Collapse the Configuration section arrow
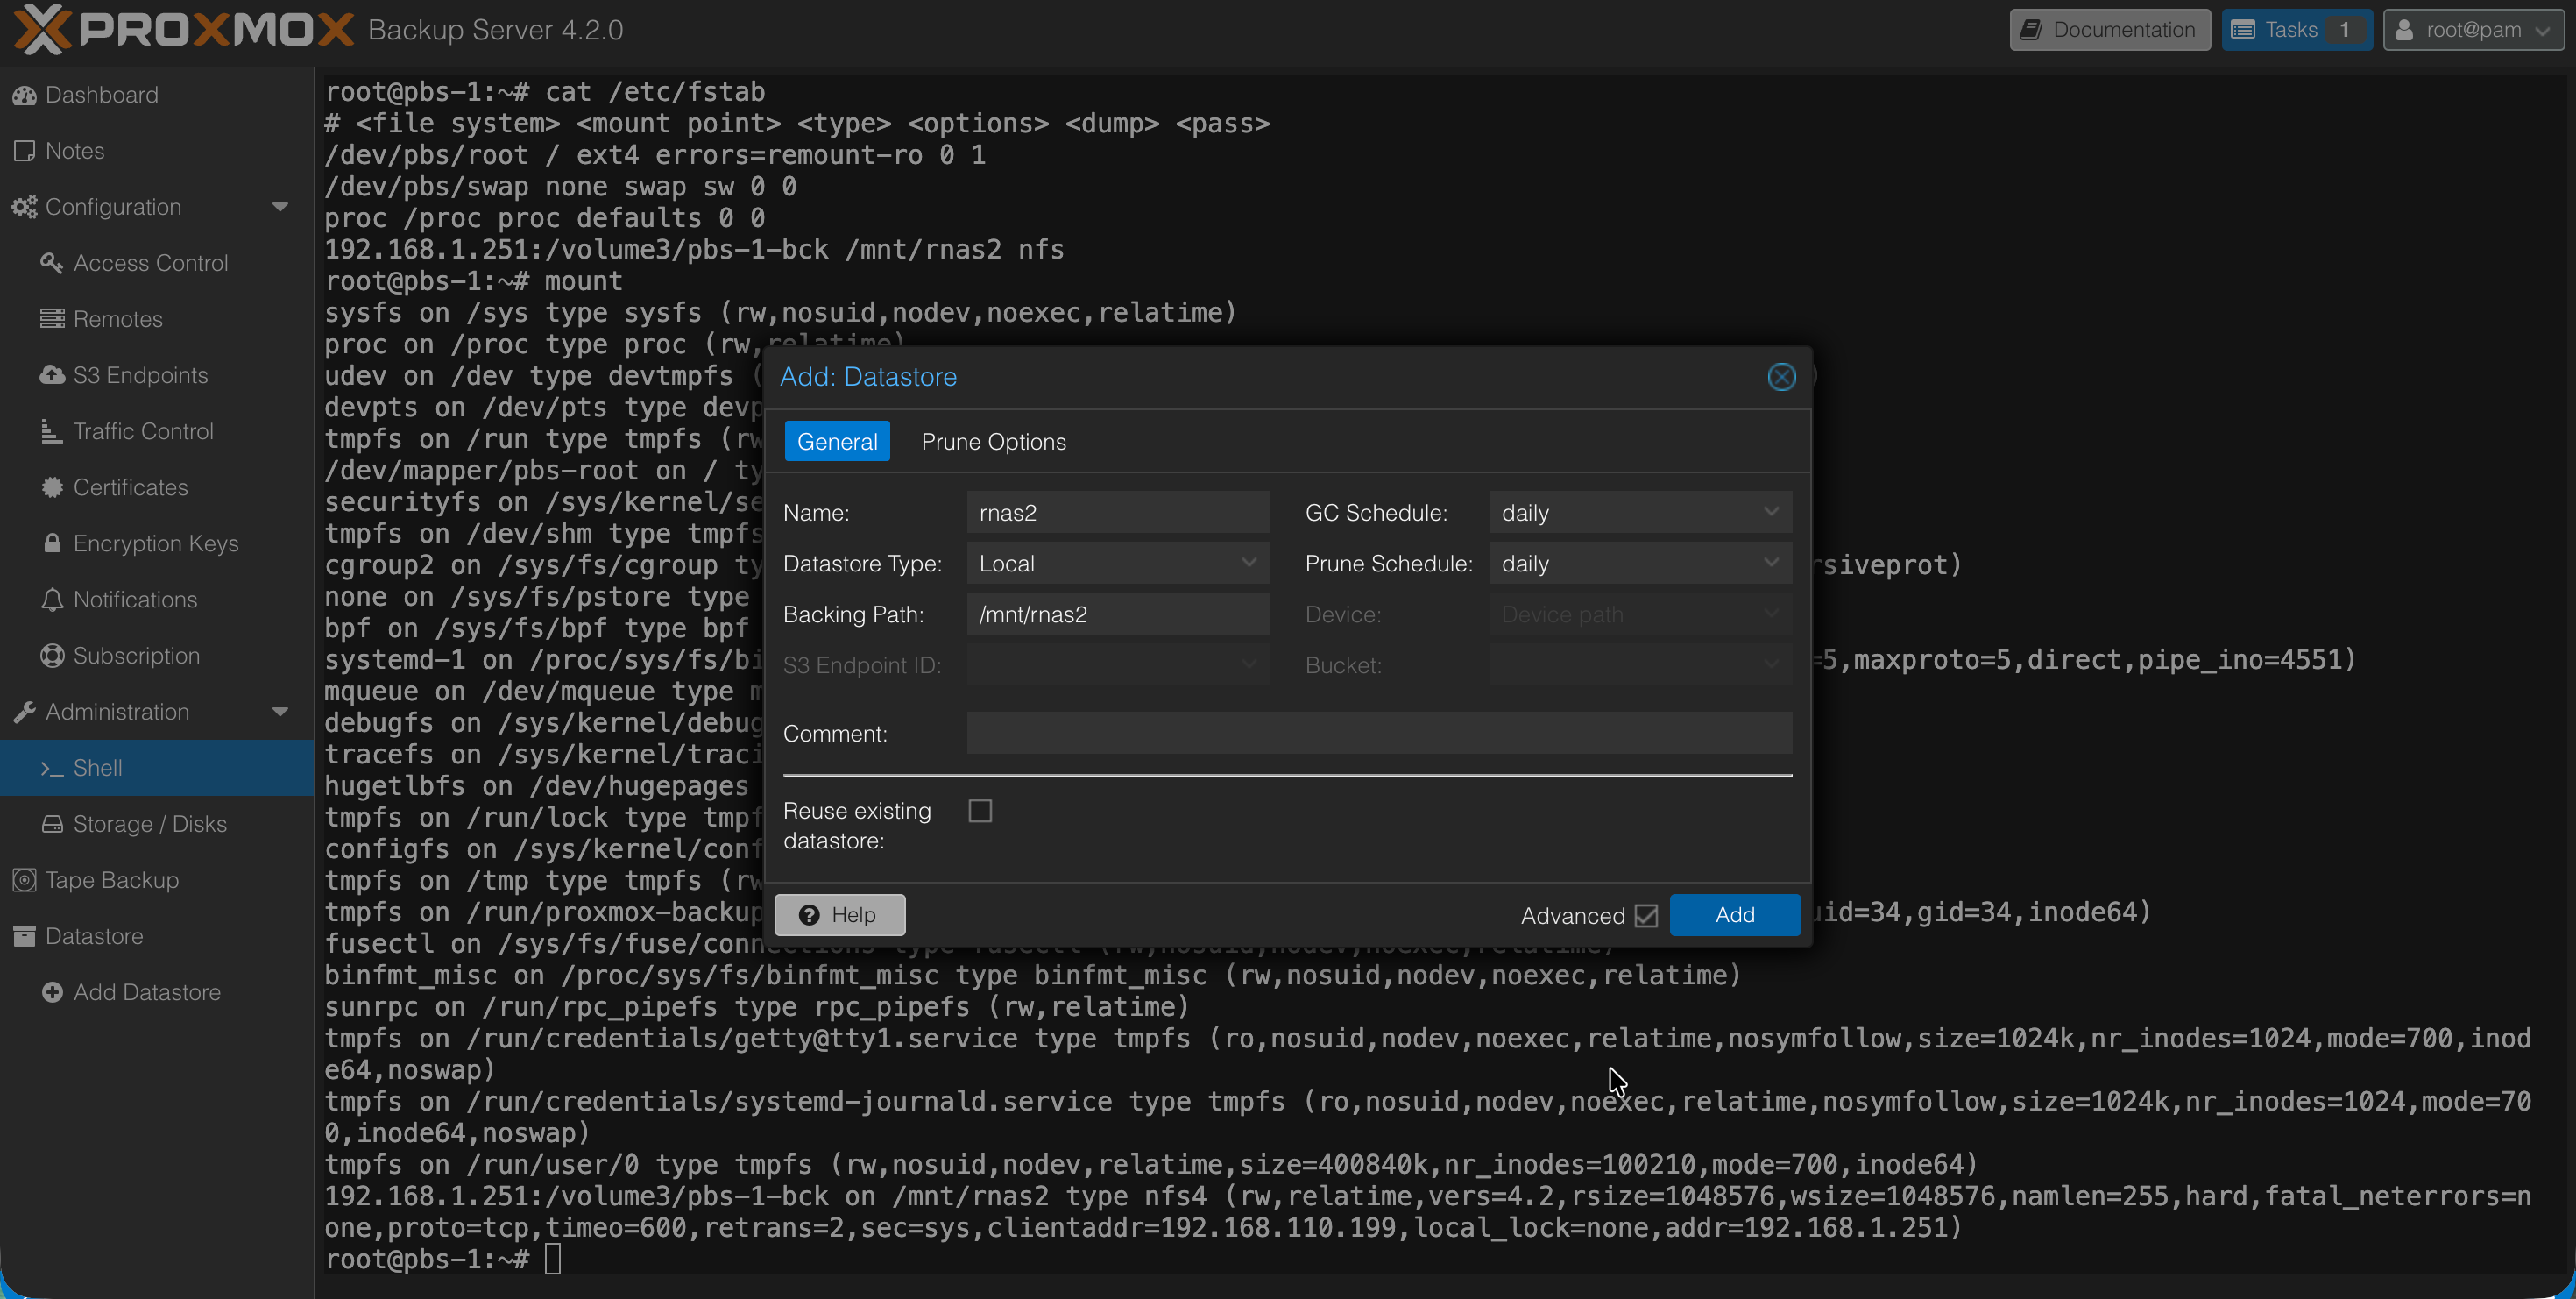The width and height of the screenshot is (2576, 1299). pyautogui.click(x=280, y=207)
